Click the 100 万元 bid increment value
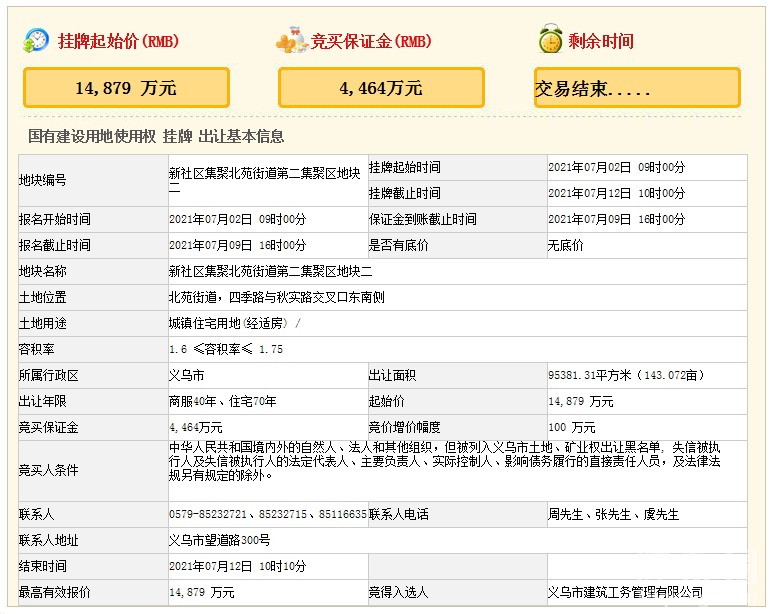 point(572,427)
